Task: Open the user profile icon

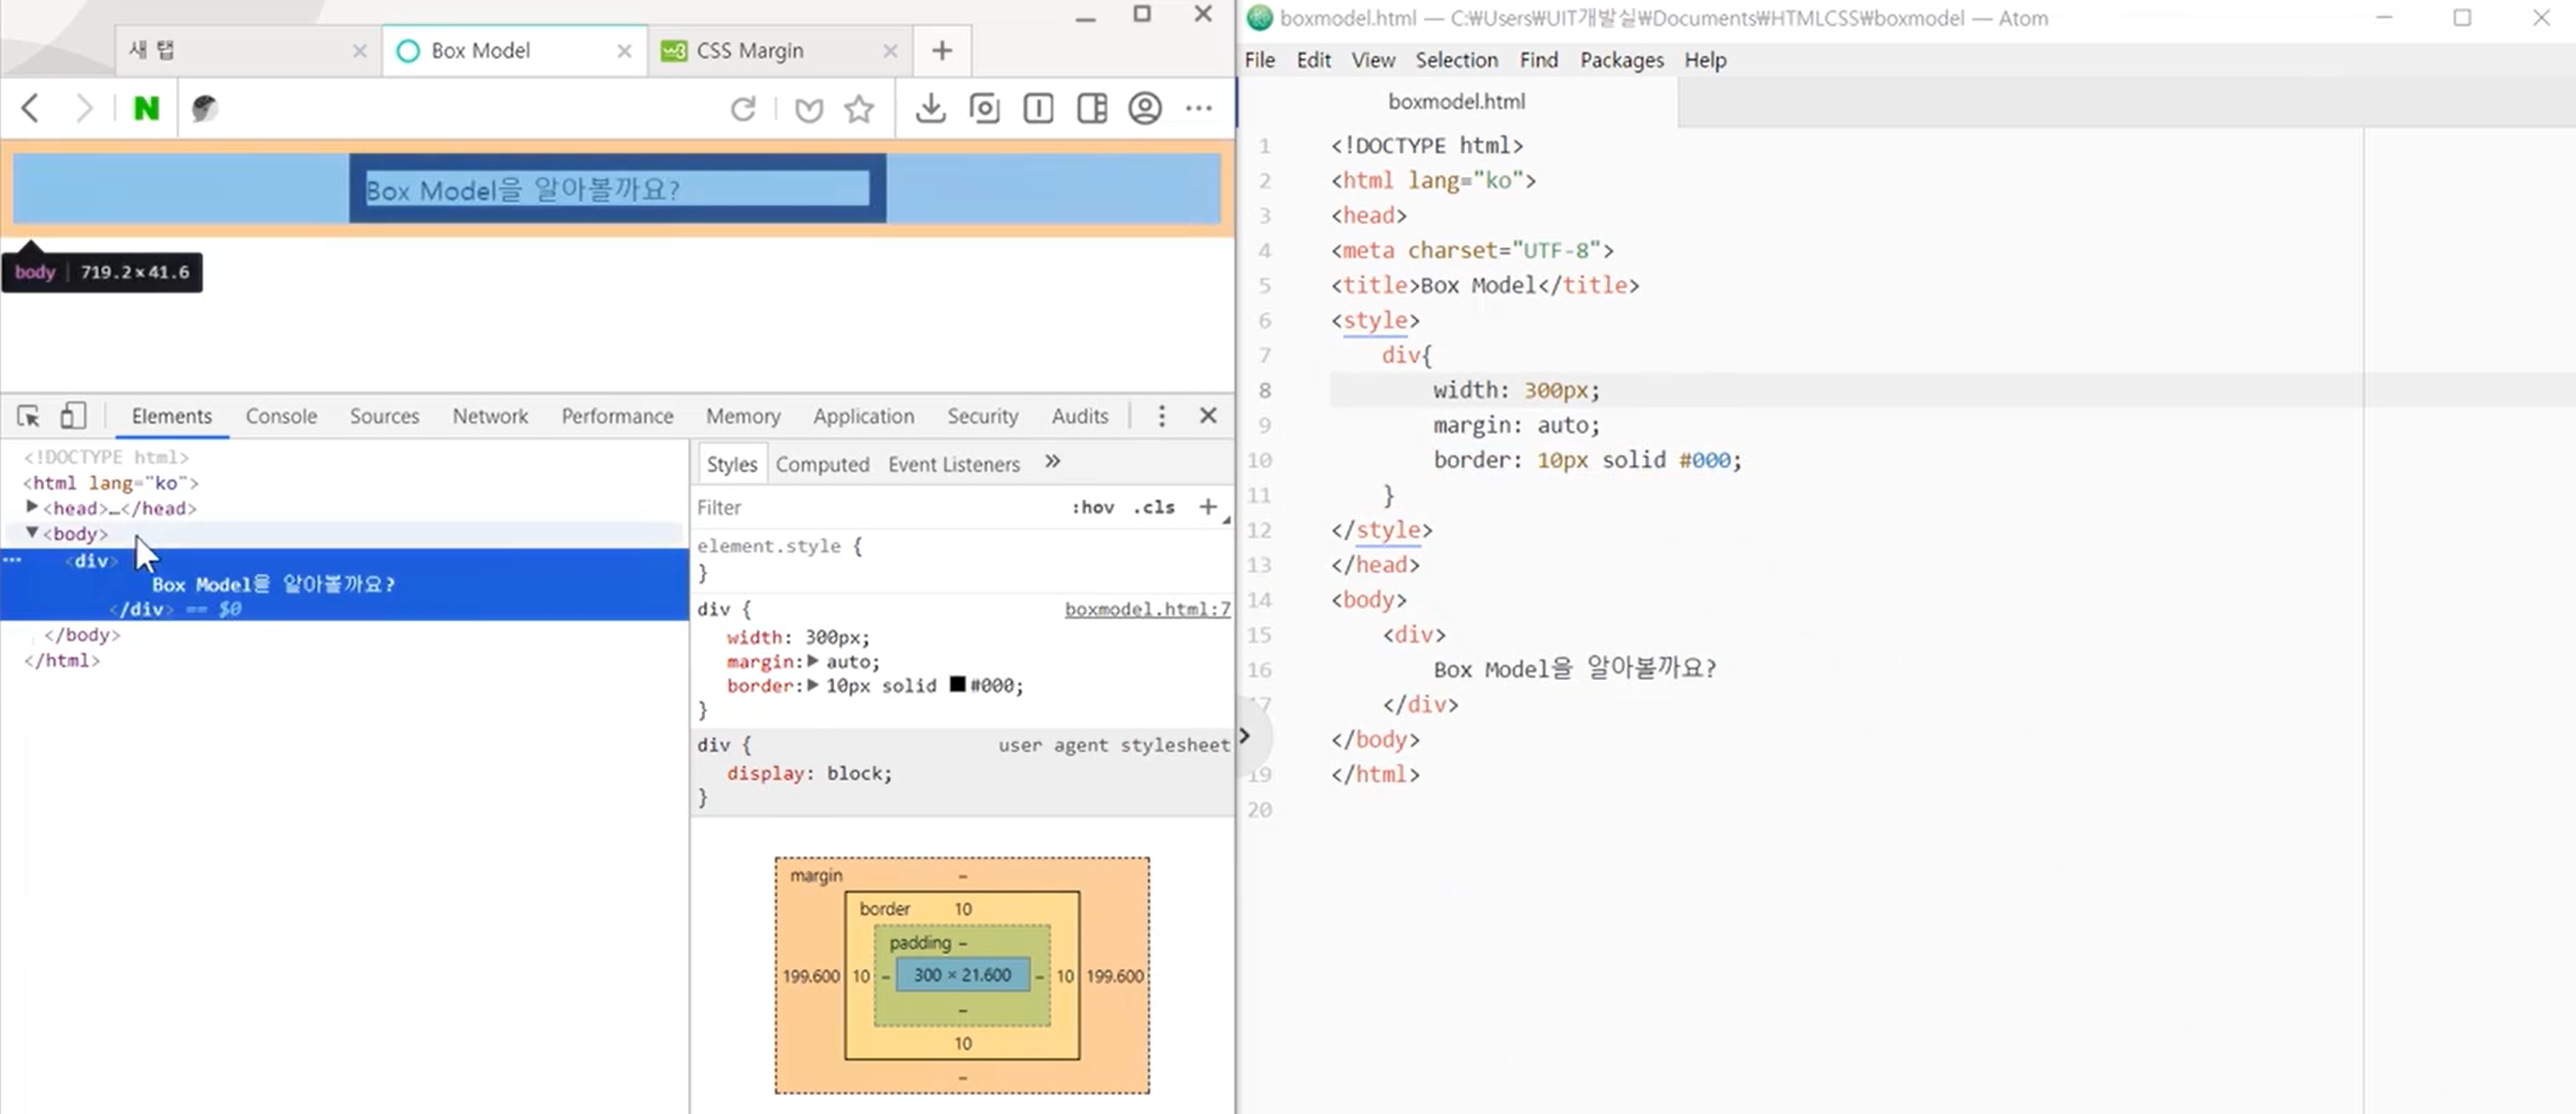Action: point(1144,108)
